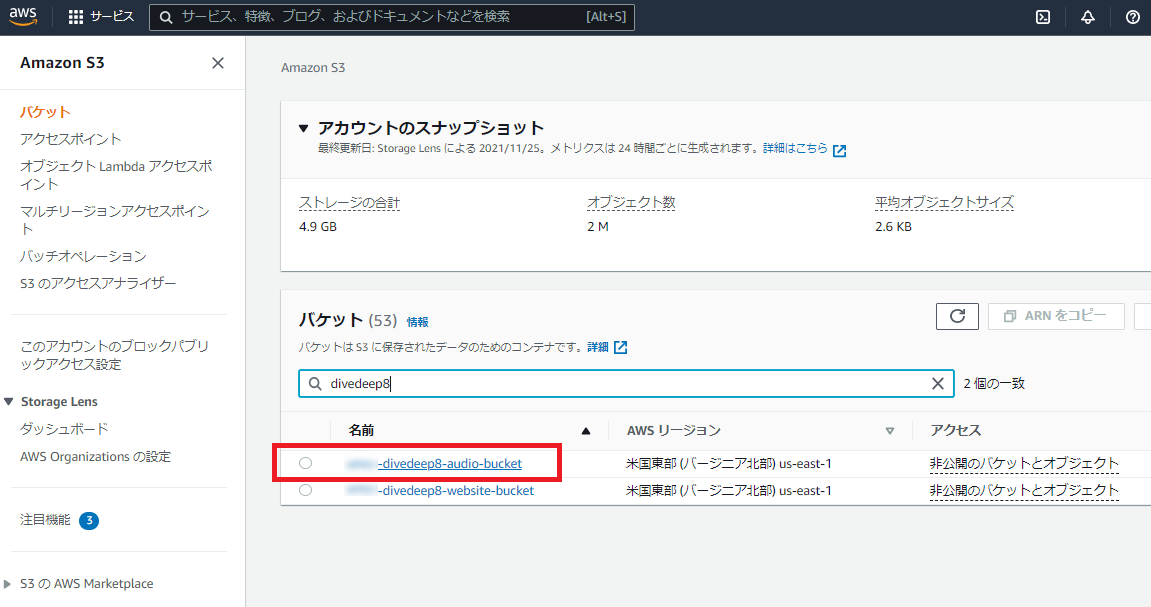
Task: Navigate to バッチオペレーション
Action: coord(83,256)
